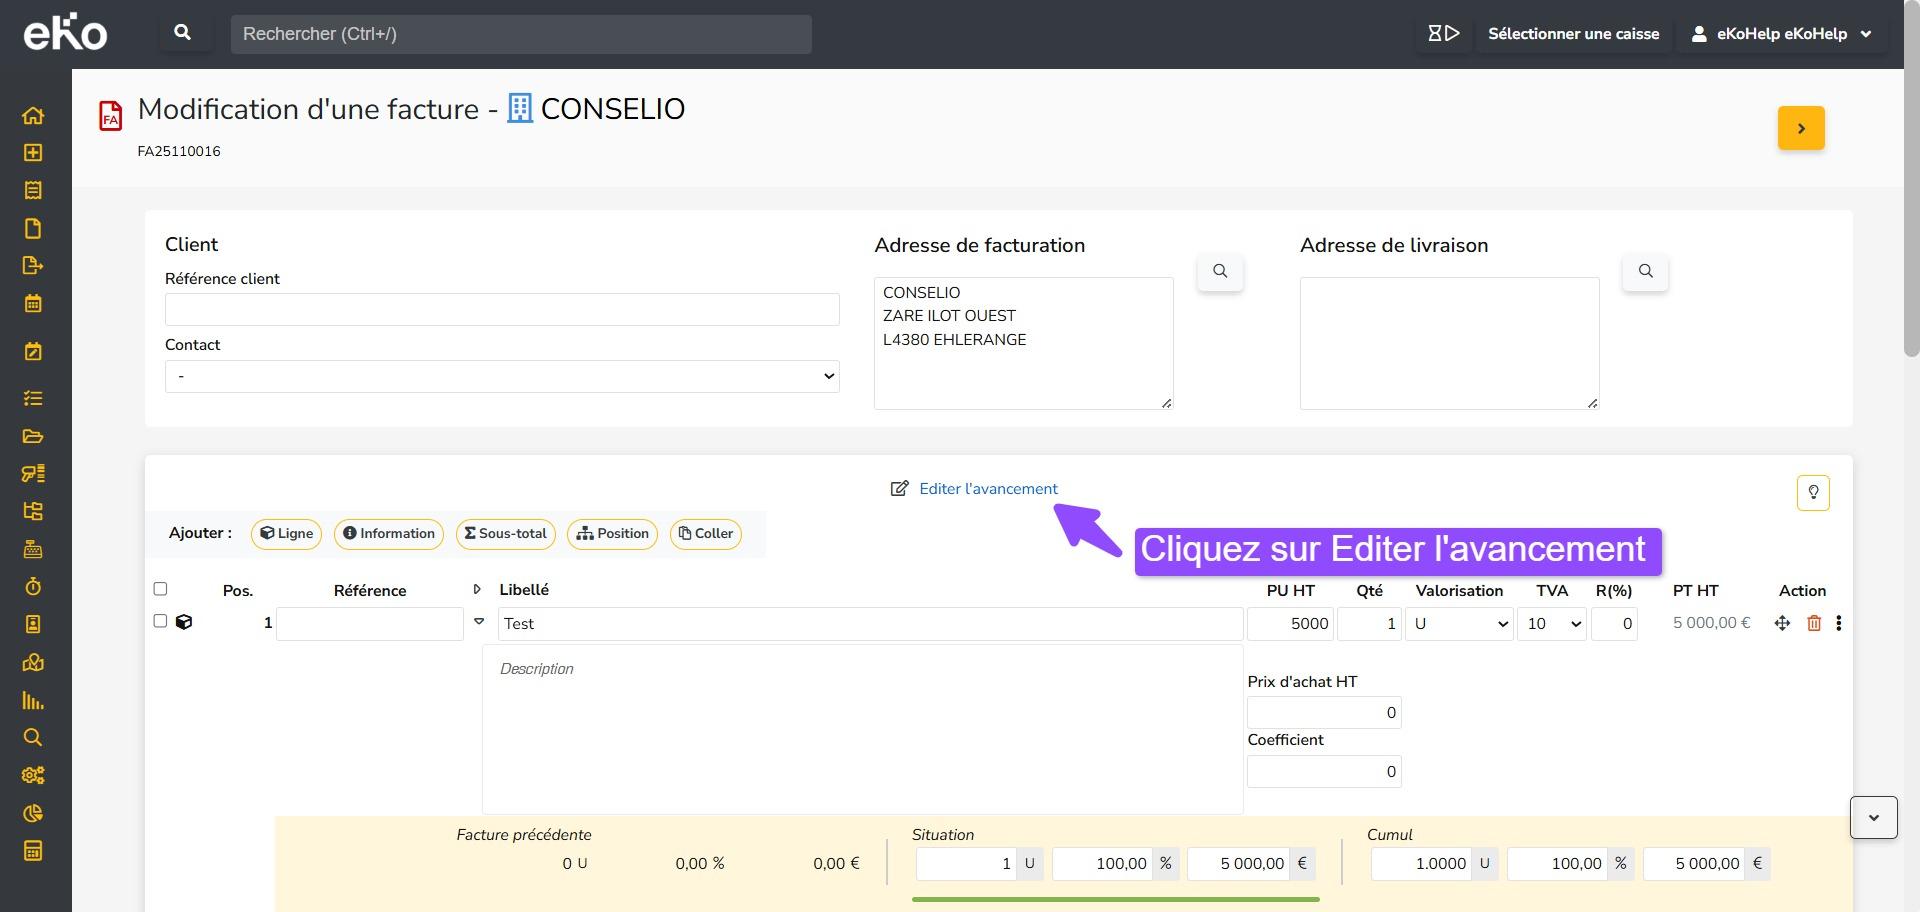Click the Référence client input field
Screen dimensions: 1920x912
pyautogui.click(x=501, y=309)
